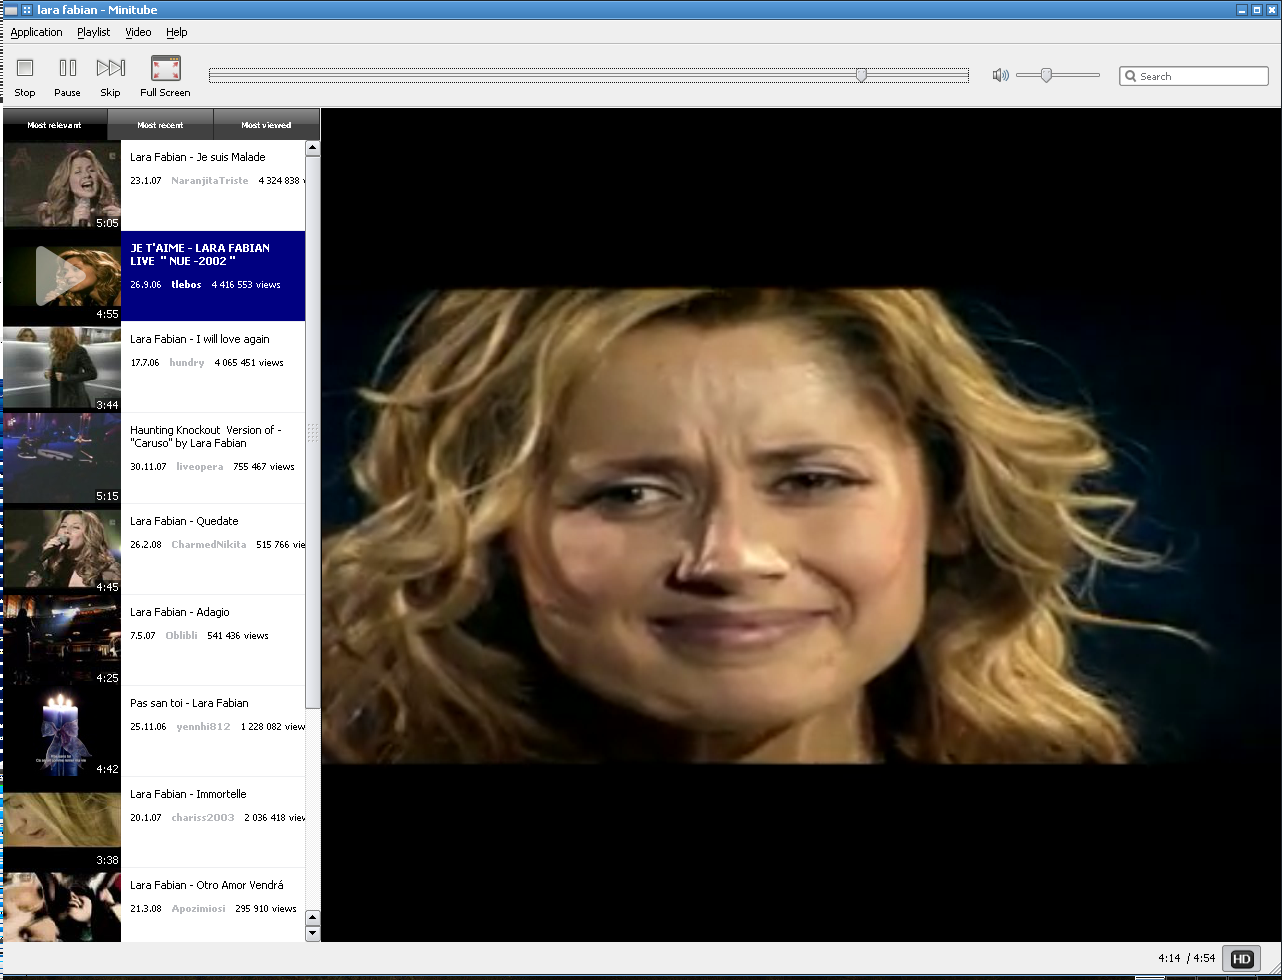Click uploader name NaranjitaTriste

coord(210,181)
